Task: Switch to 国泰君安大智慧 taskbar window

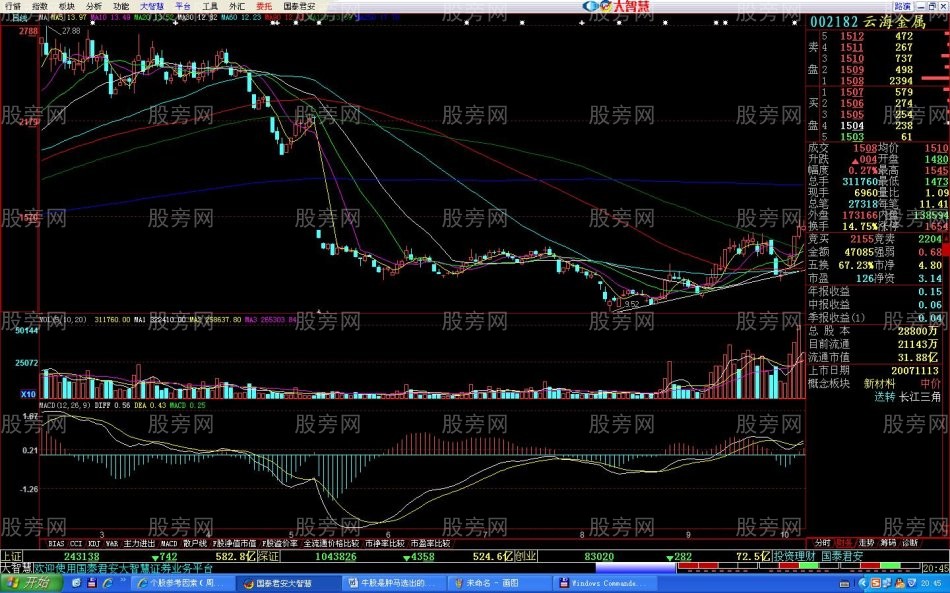Action: pos(288,583)
